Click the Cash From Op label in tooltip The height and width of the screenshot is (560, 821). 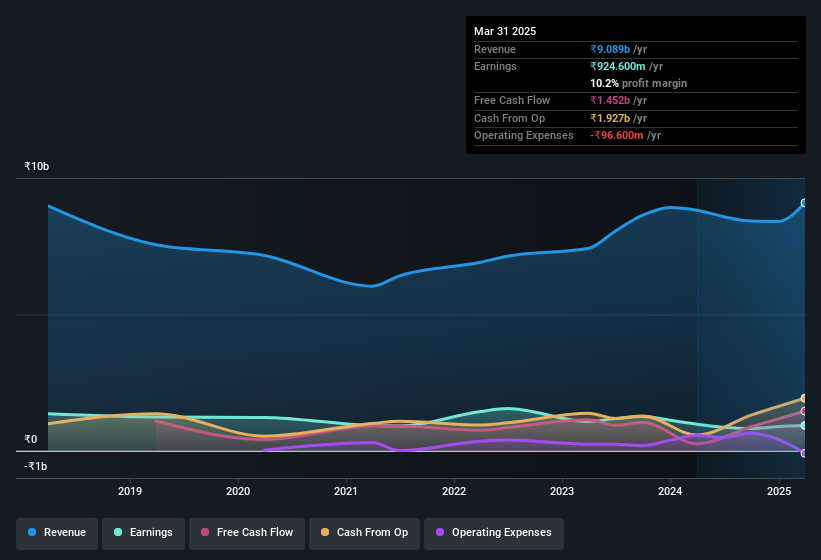click(509, 118)
